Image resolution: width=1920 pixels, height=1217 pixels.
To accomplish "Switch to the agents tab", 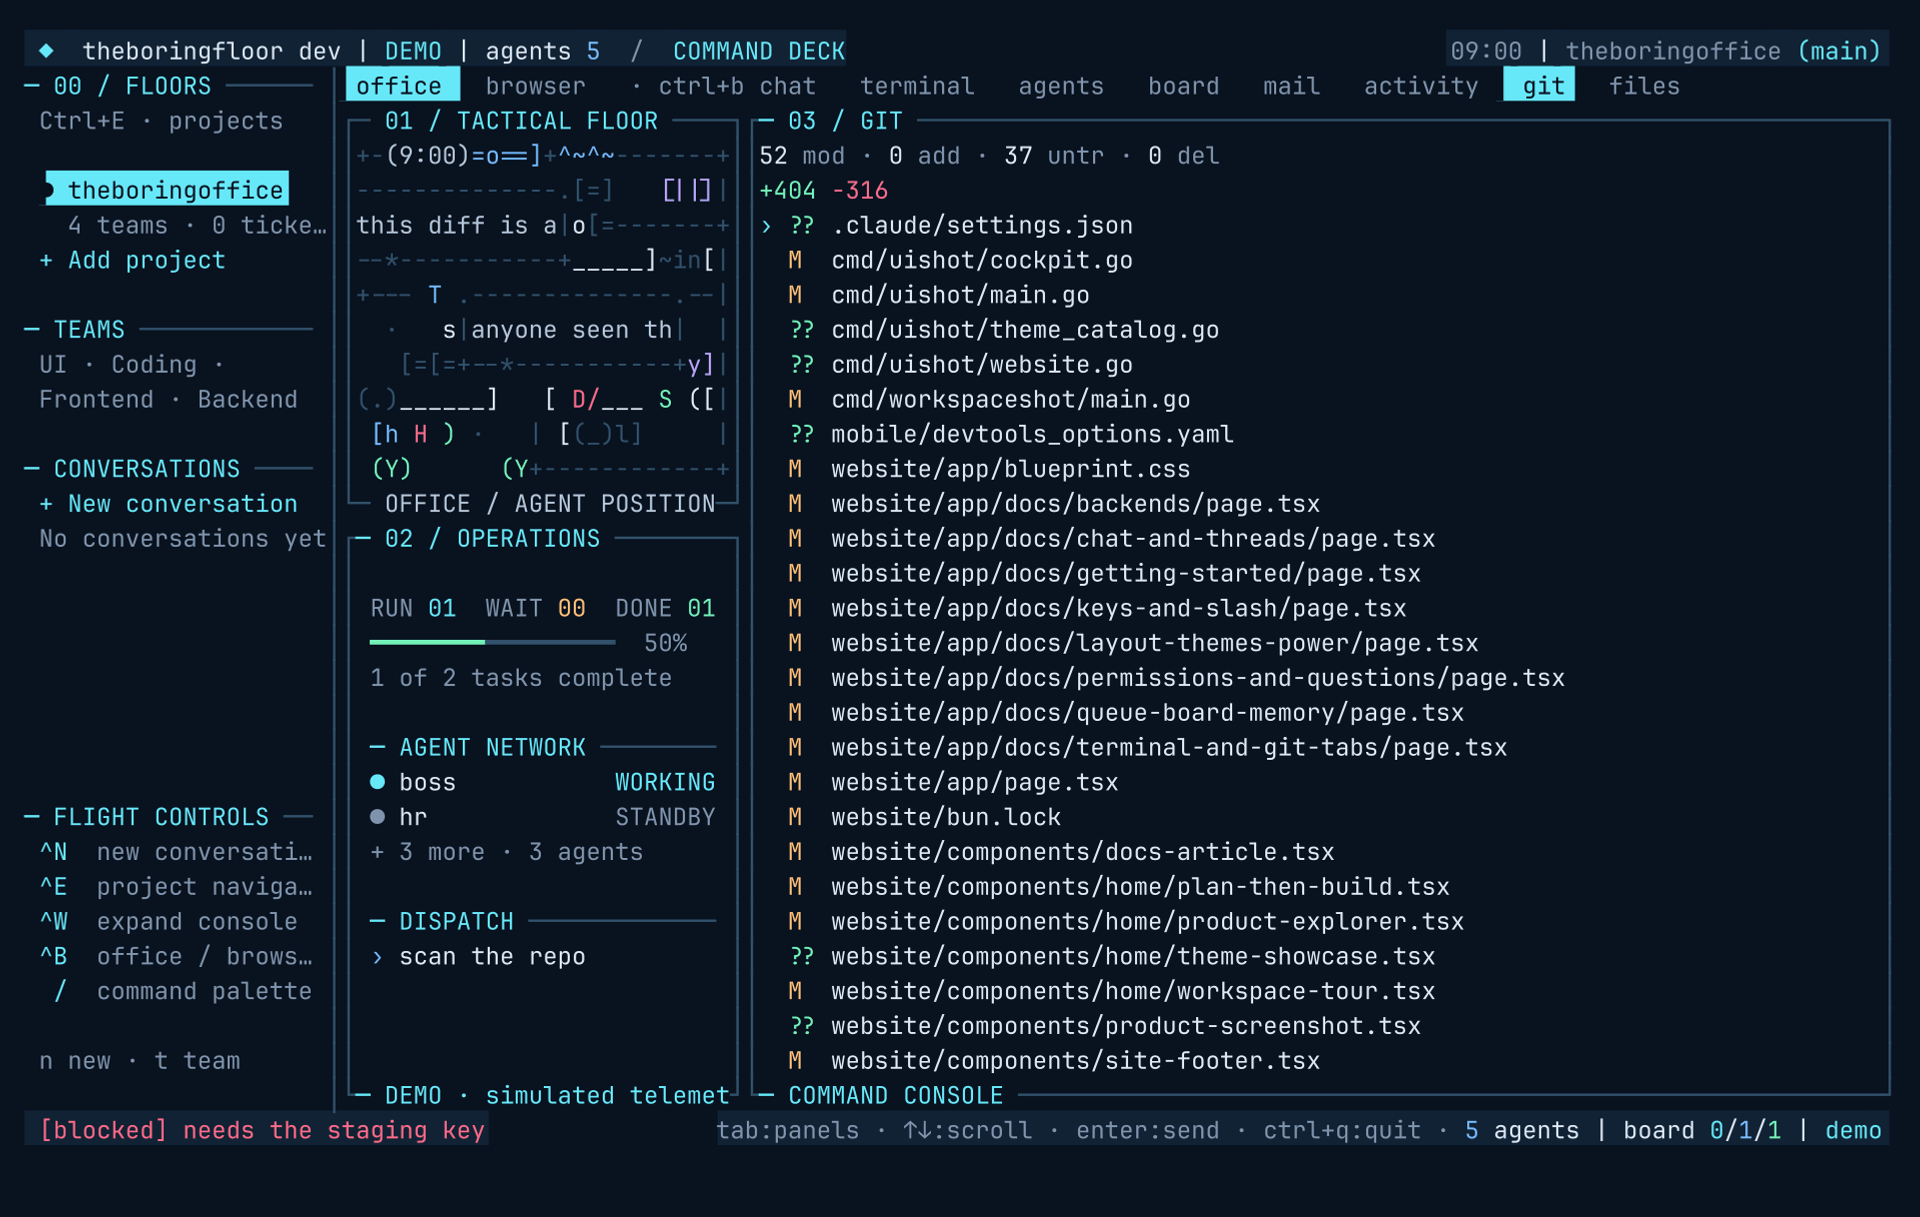I will coord(1061,86).
